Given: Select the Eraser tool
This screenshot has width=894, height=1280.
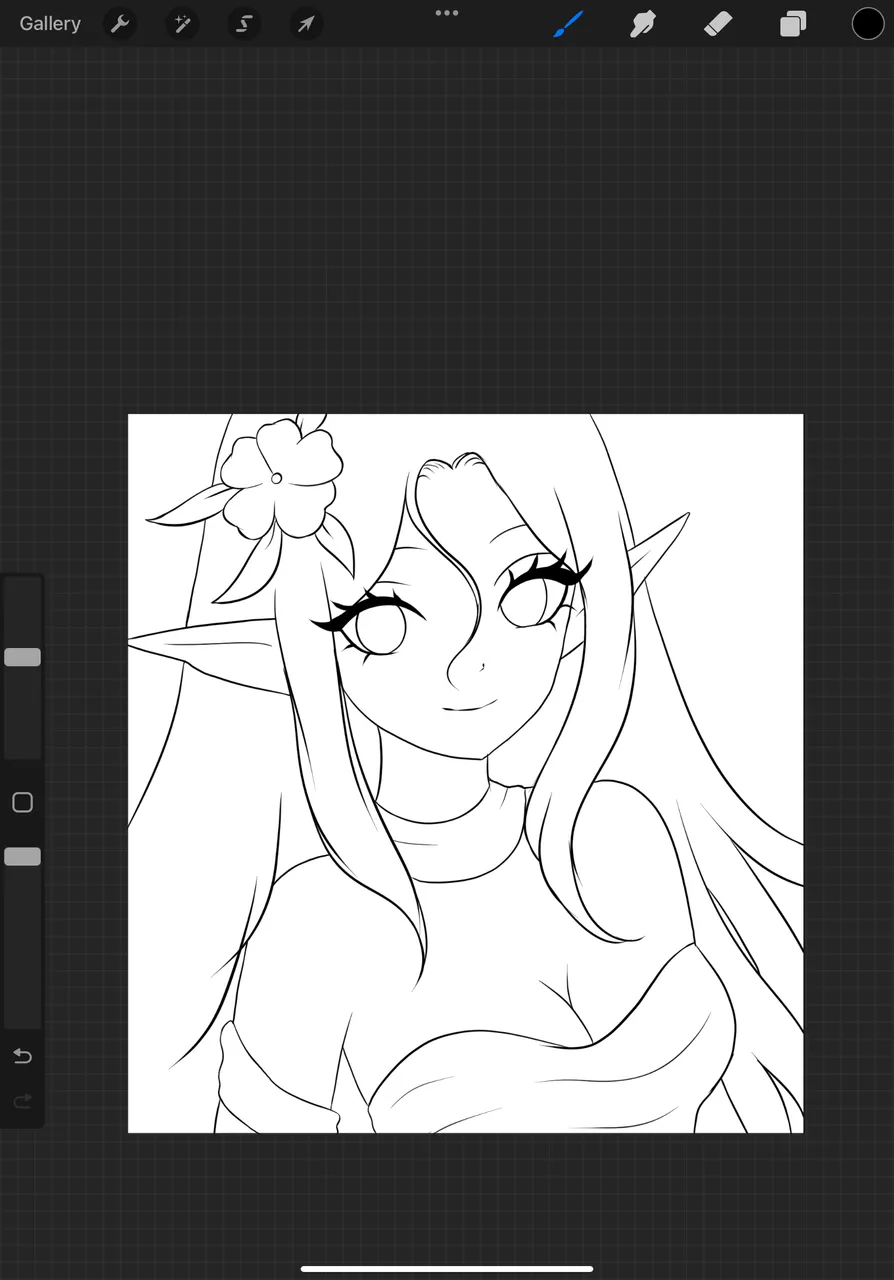Looking at the screenshot, I should [718, 23].
